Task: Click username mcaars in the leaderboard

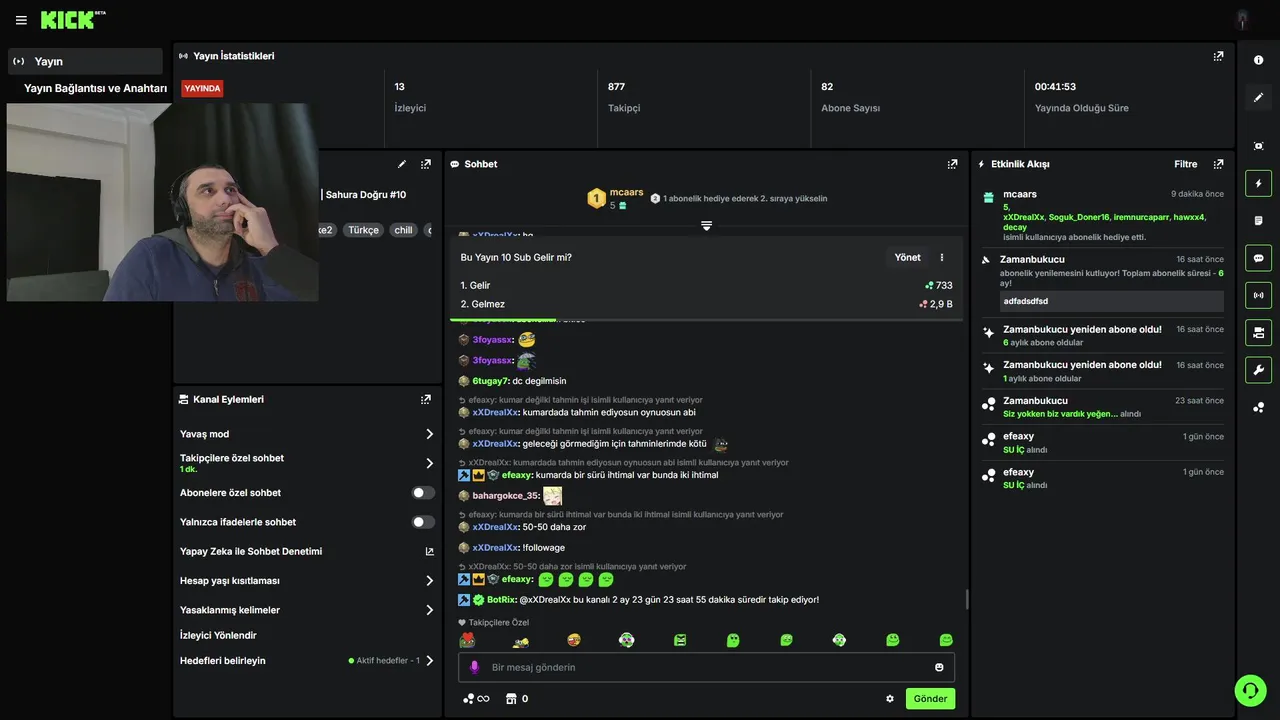Action: 627,193
